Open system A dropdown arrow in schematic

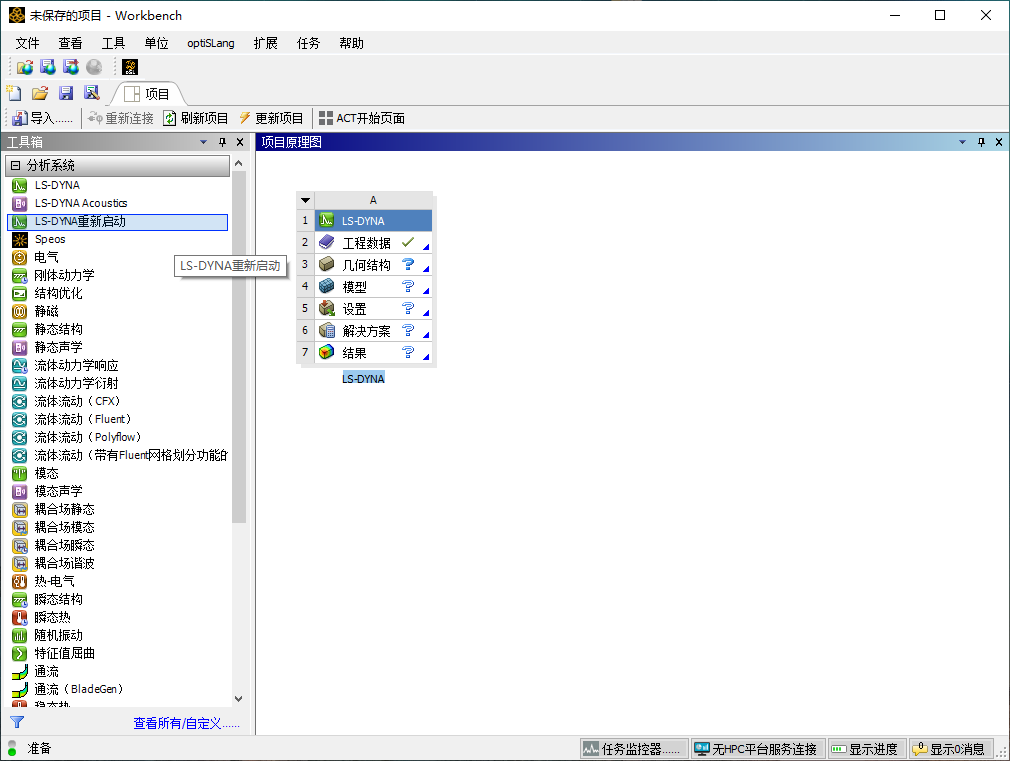(305, 200)
